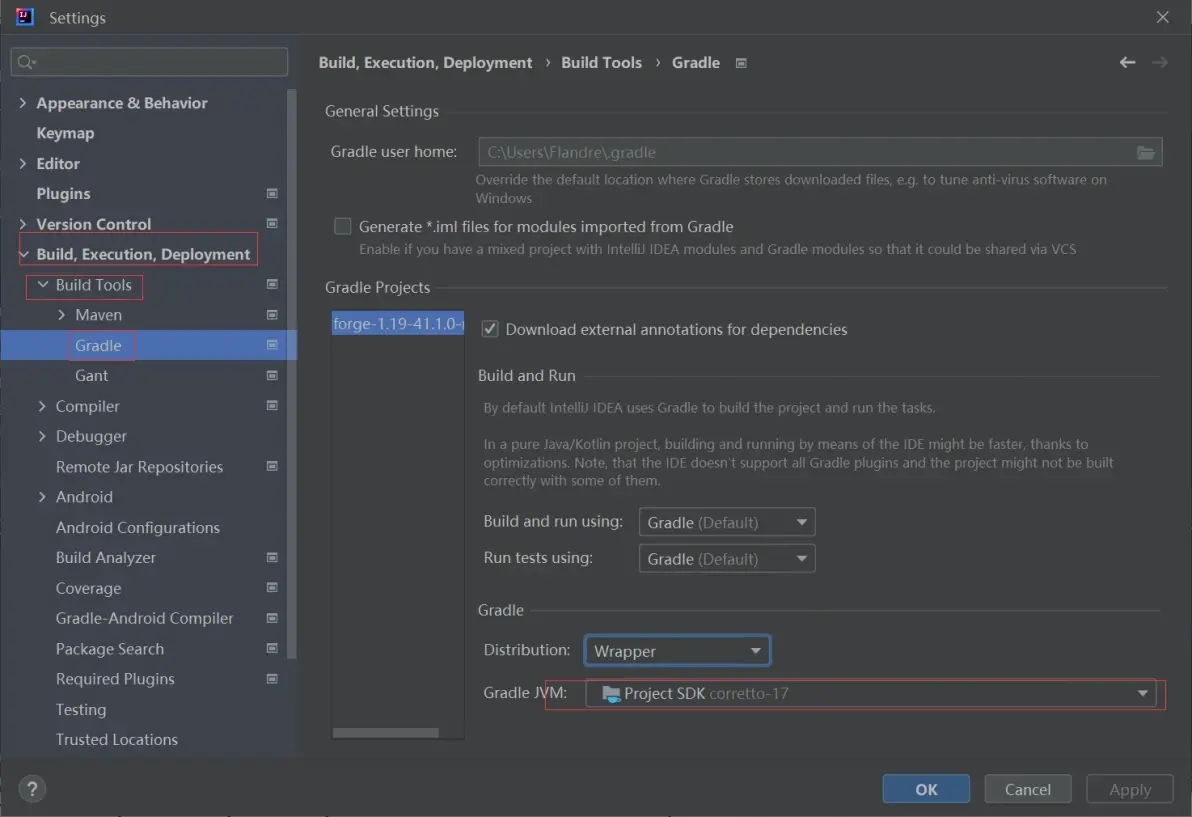The width and height of the screenshot is (1192, 817).
Task: Uncheck Download external annotations for dependencies
Action: (490, 329)
